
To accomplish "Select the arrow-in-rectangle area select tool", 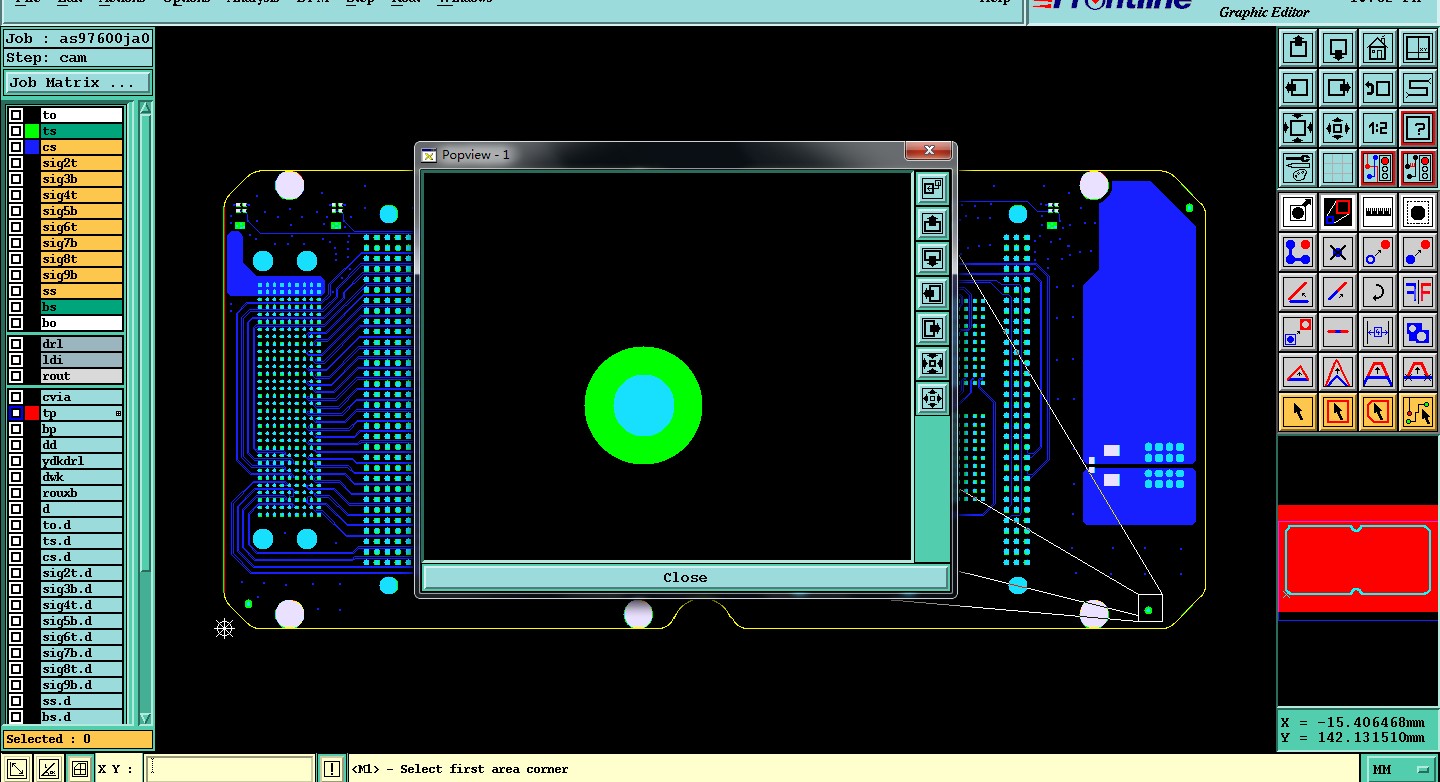I will (1338, 411).
